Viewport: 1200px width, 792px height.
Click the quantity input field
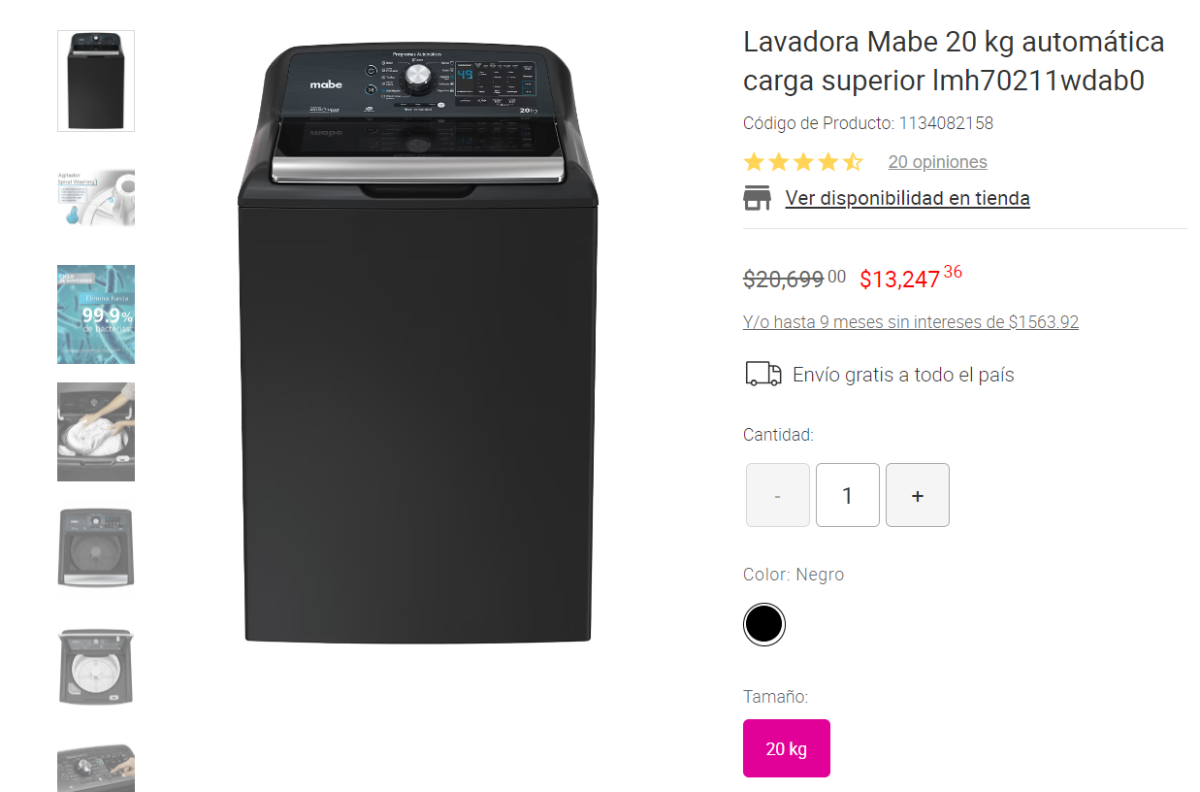848,495
